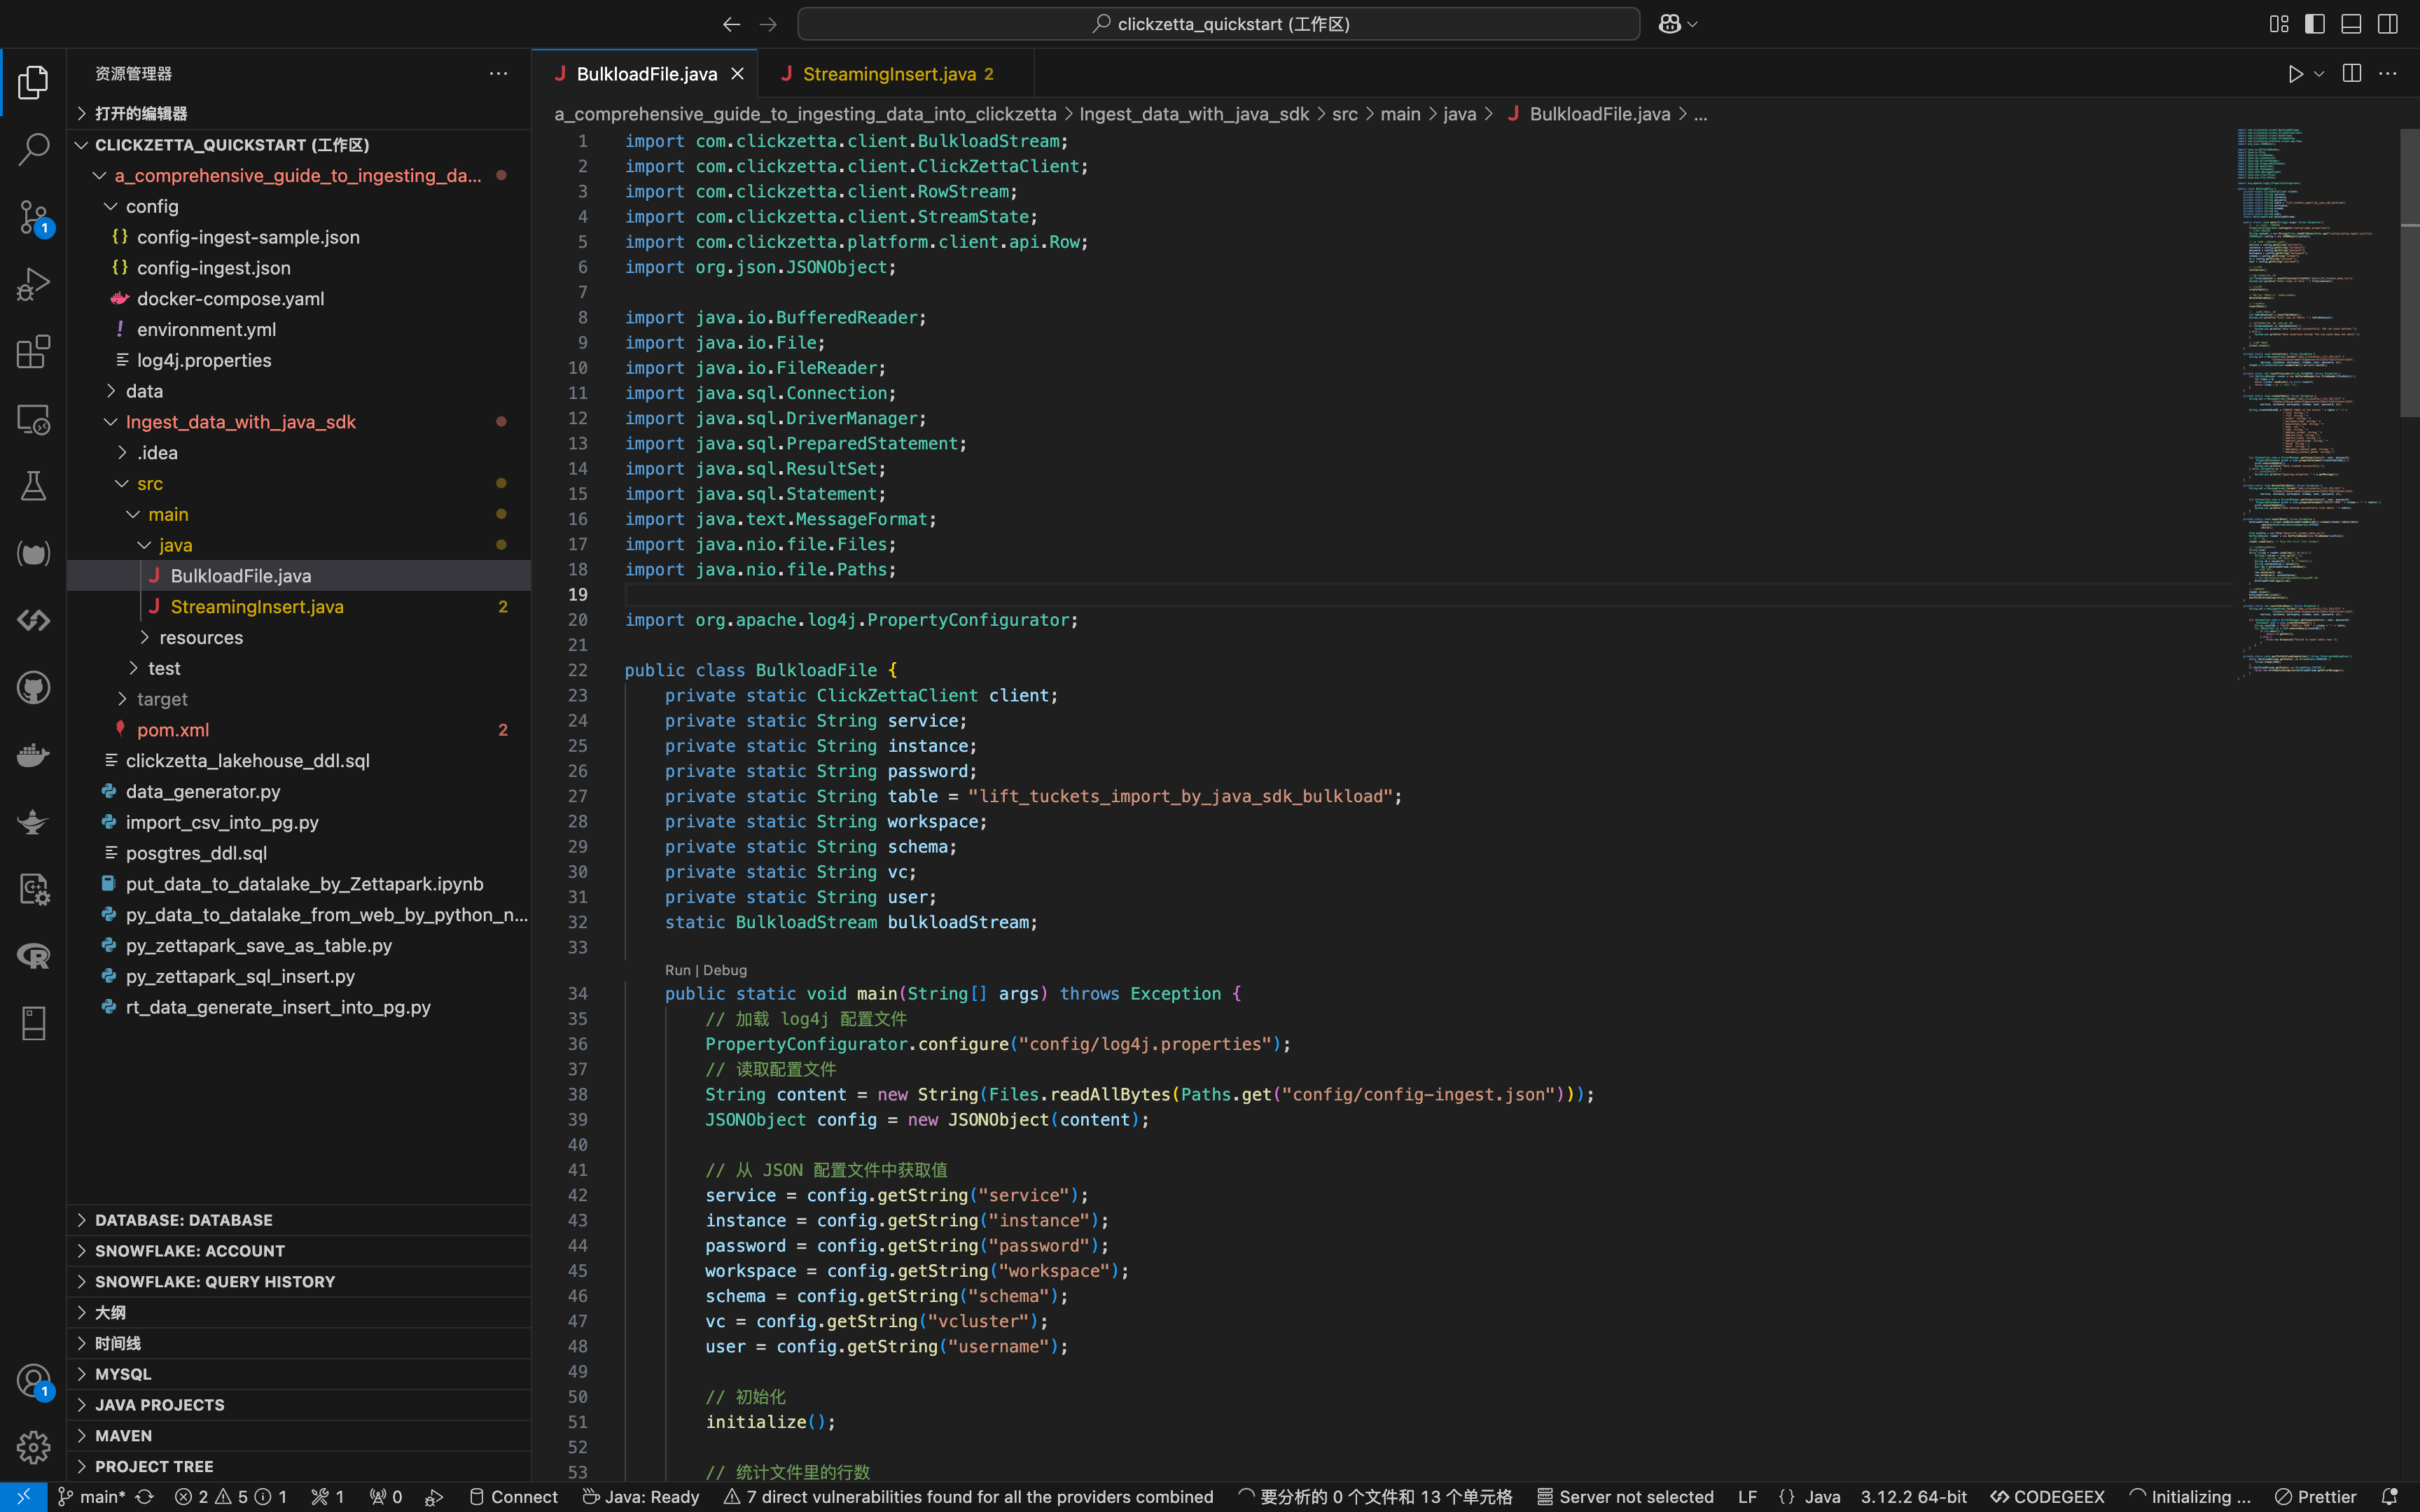
Task: Collapse the config folder
Action: tap(151, 206)
